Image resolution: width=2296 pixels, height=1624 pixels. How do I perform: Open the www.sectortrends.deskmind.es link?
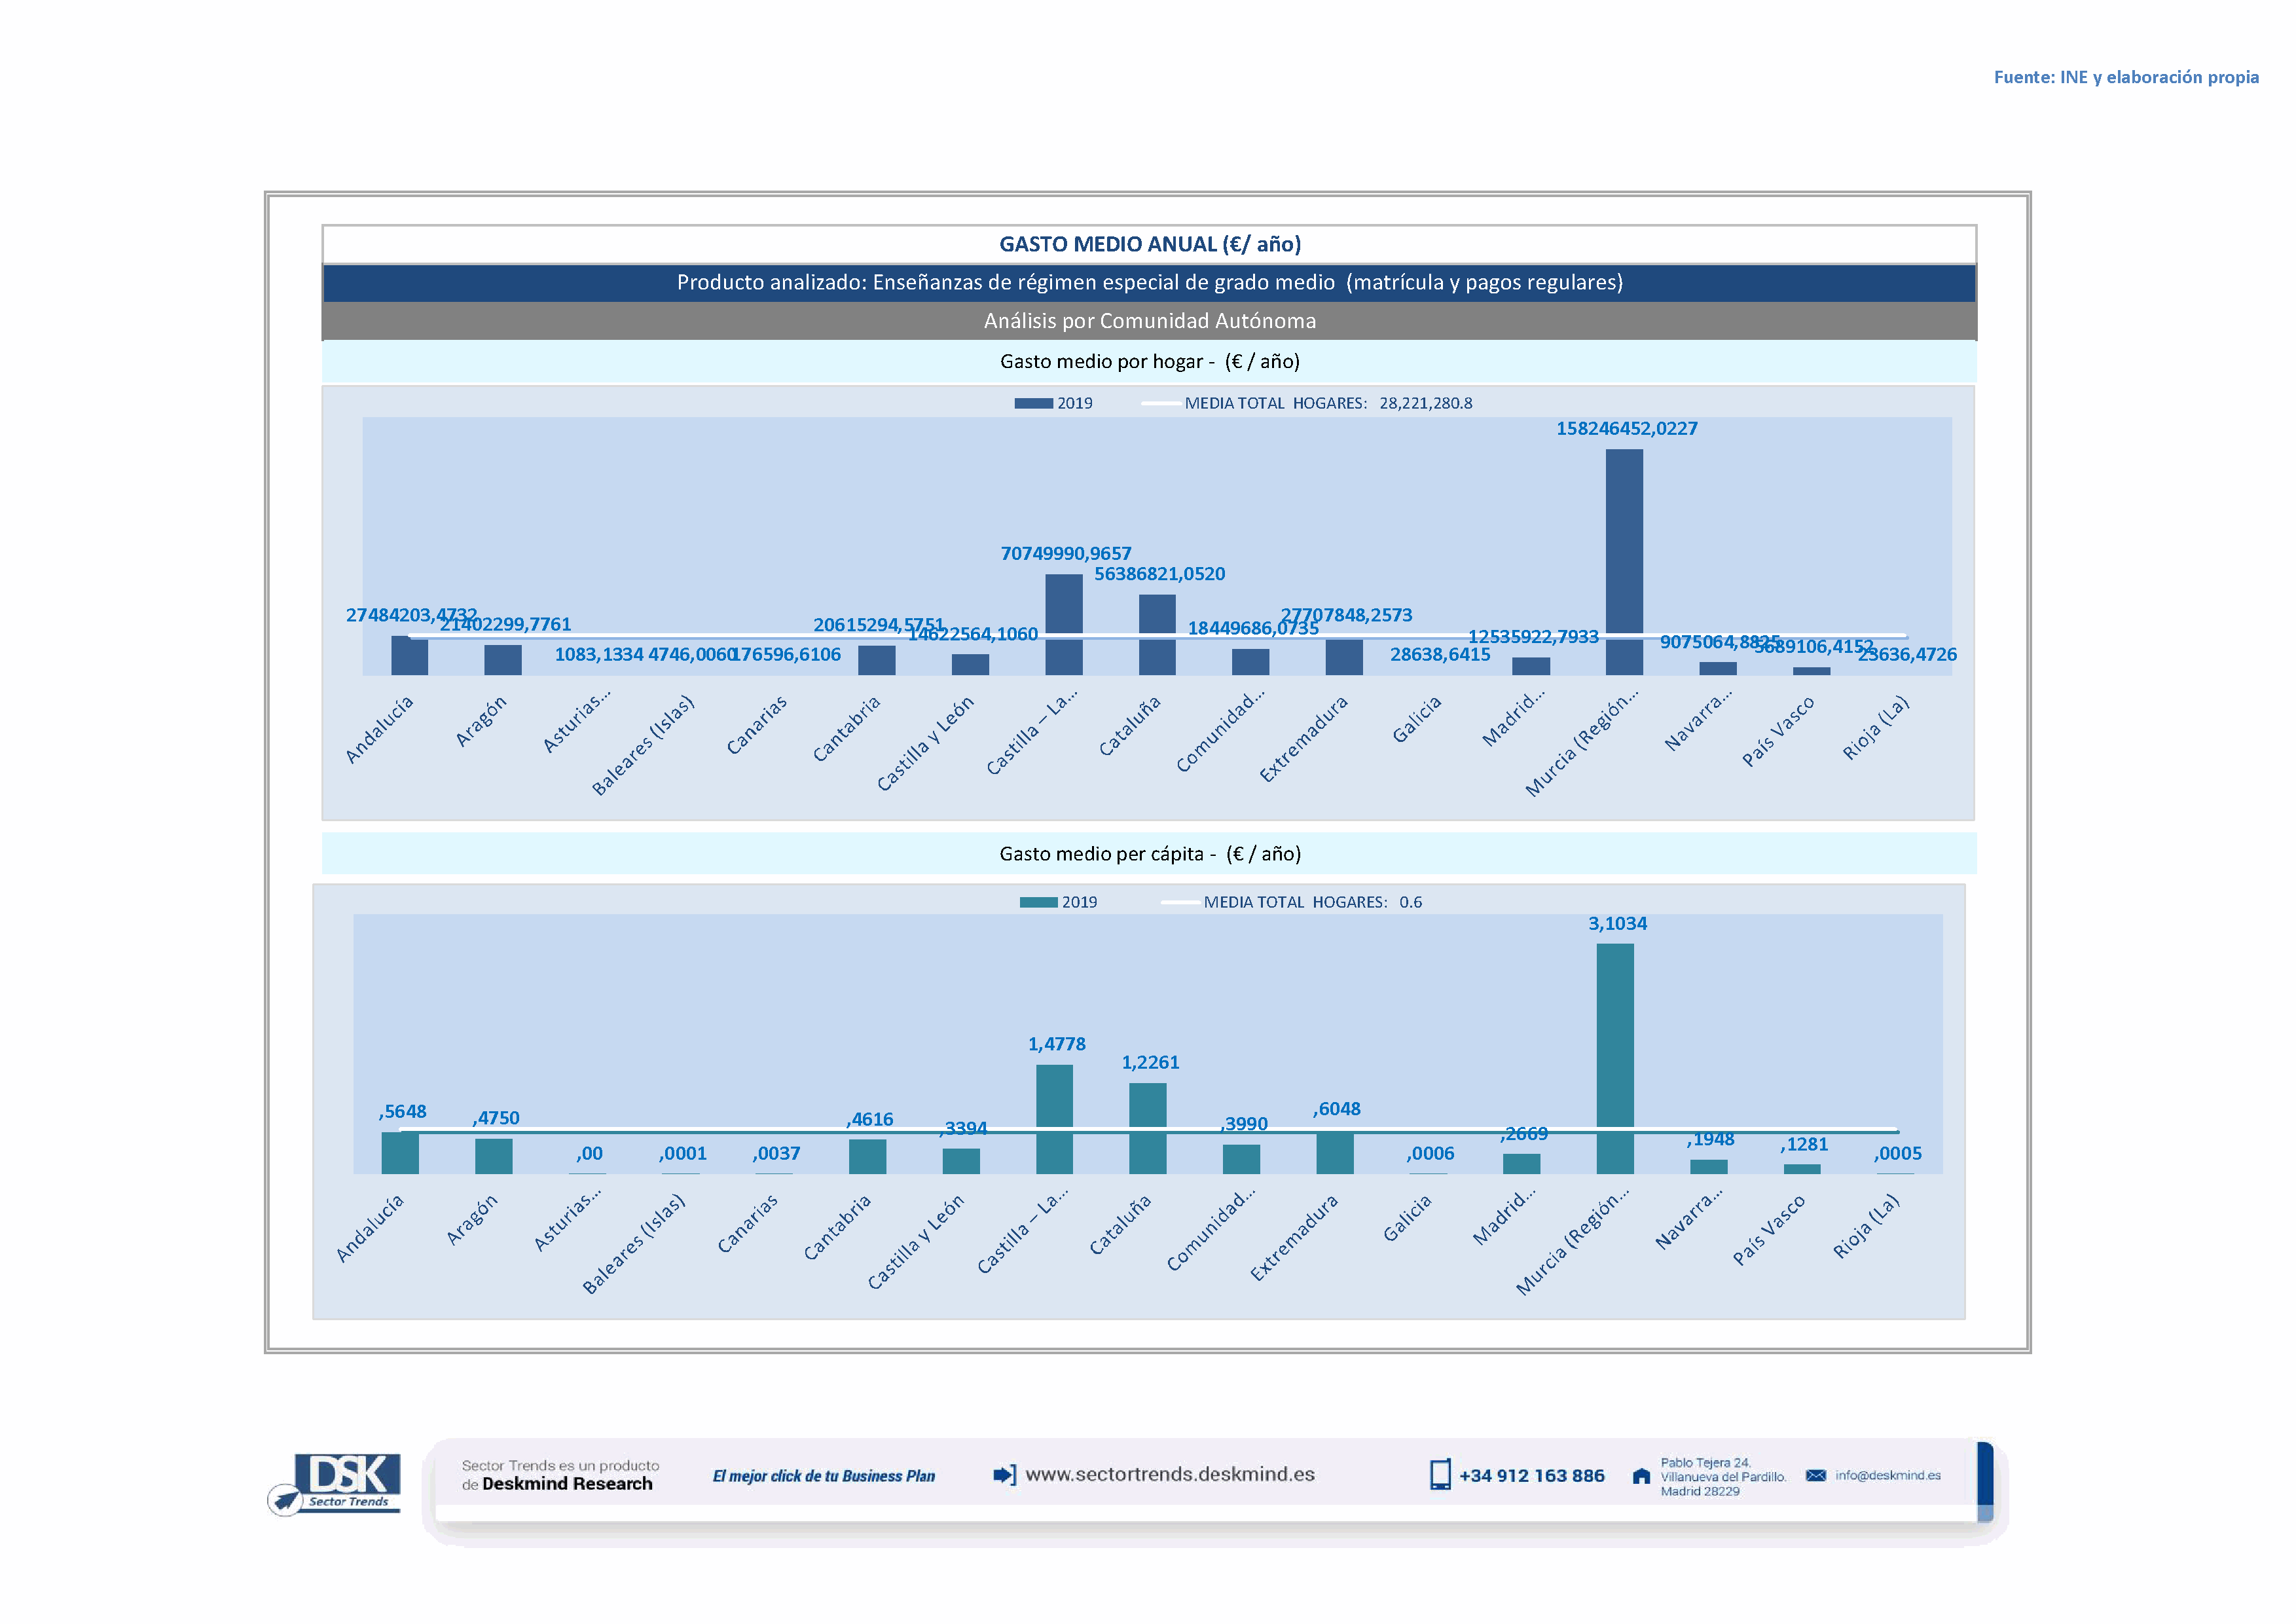click(x=1169, y=1474)
